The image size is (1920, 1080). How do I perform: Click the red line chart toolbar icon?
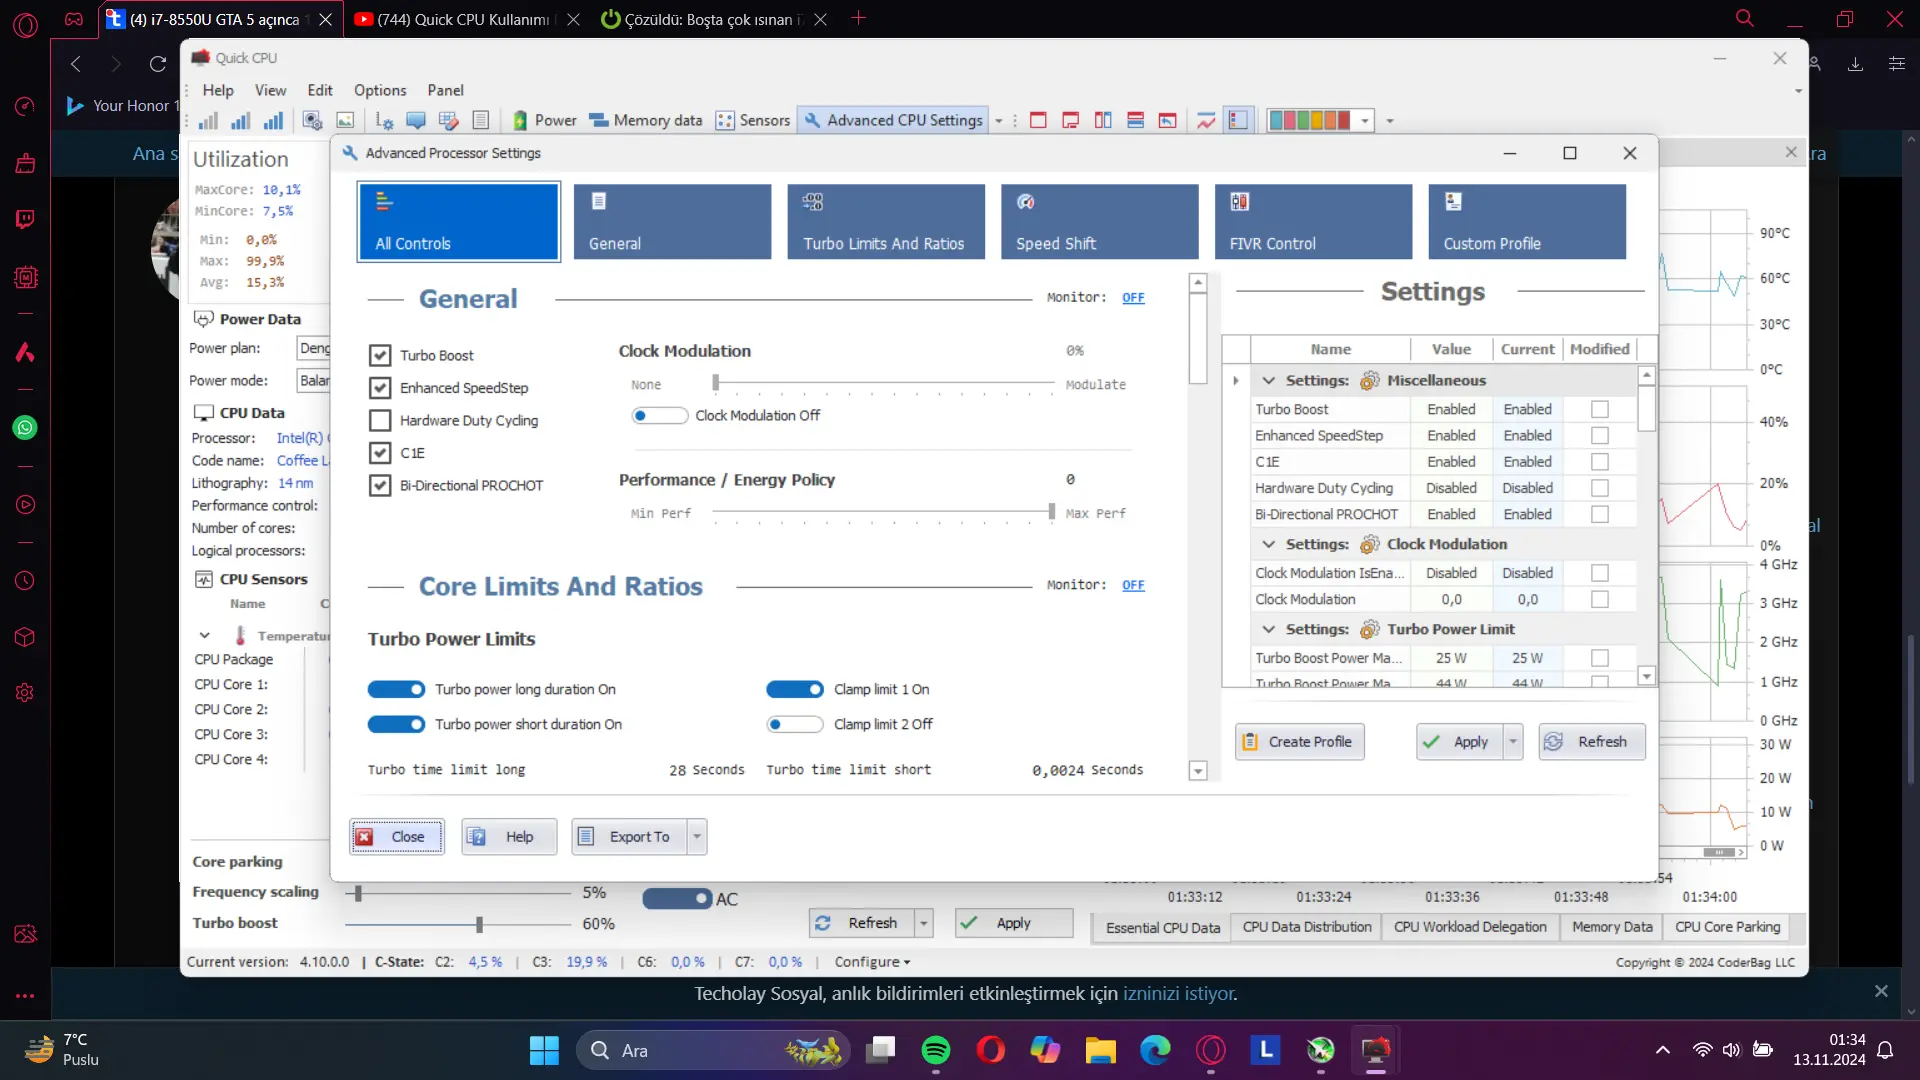pos(1206,120)
